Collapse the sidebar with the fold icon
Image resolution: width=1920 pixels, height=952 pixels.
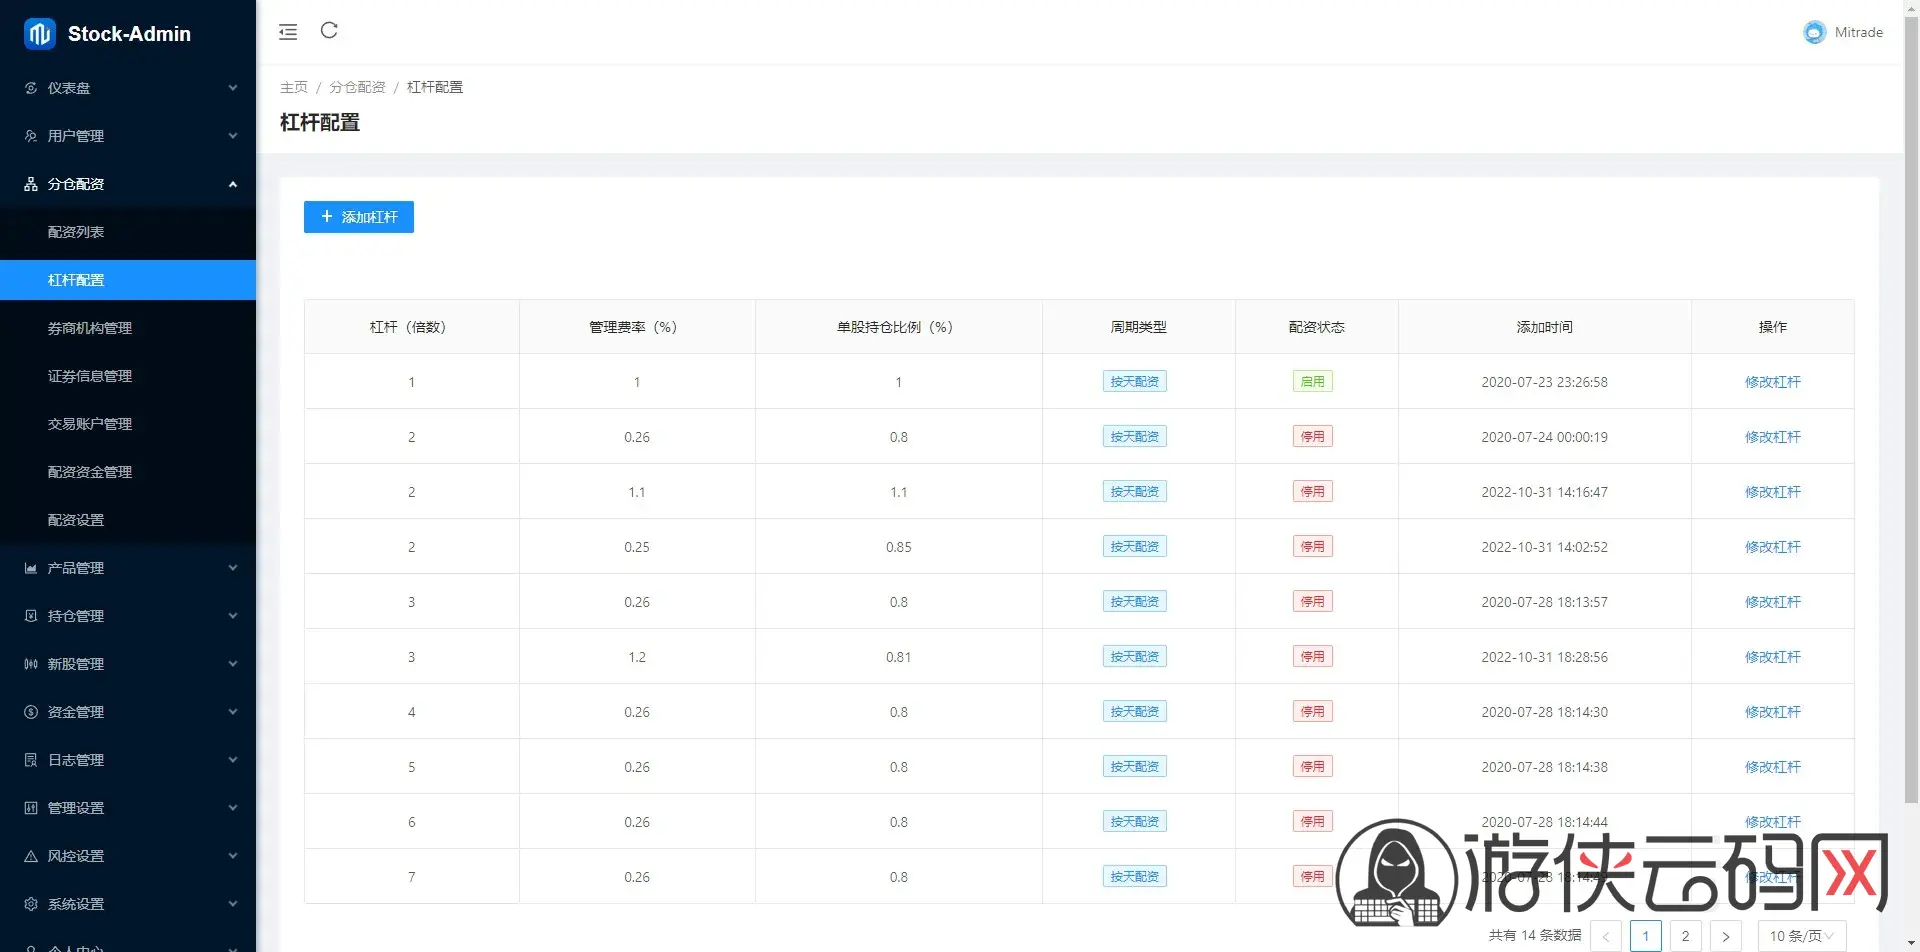[x=288, y=32]
